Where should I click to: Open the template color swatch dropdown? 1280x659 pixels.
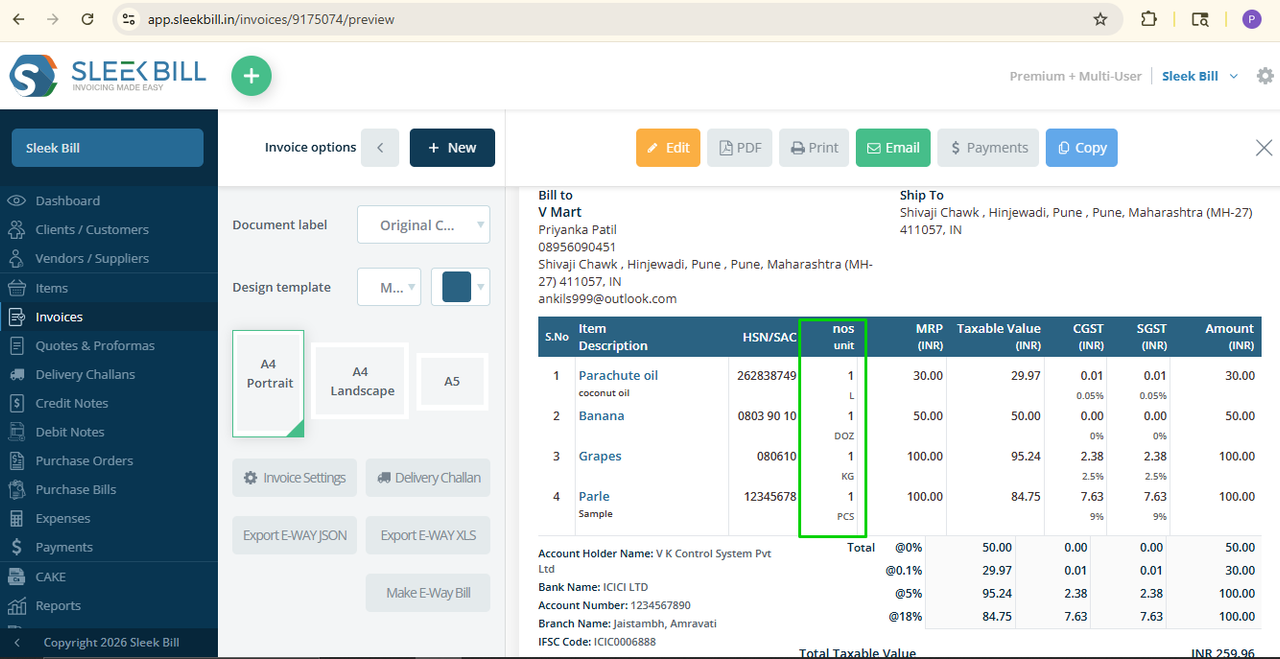pos(461,287)
